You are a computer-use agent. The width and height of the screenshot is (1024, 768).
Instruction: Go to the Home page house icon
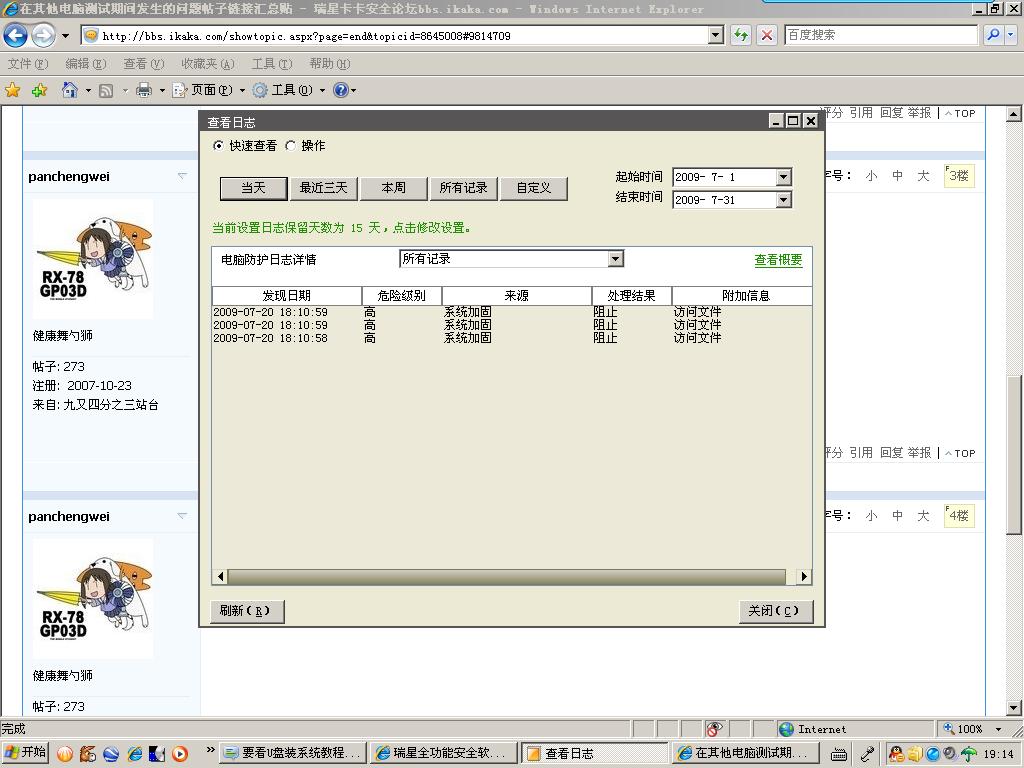pos(70,90)
